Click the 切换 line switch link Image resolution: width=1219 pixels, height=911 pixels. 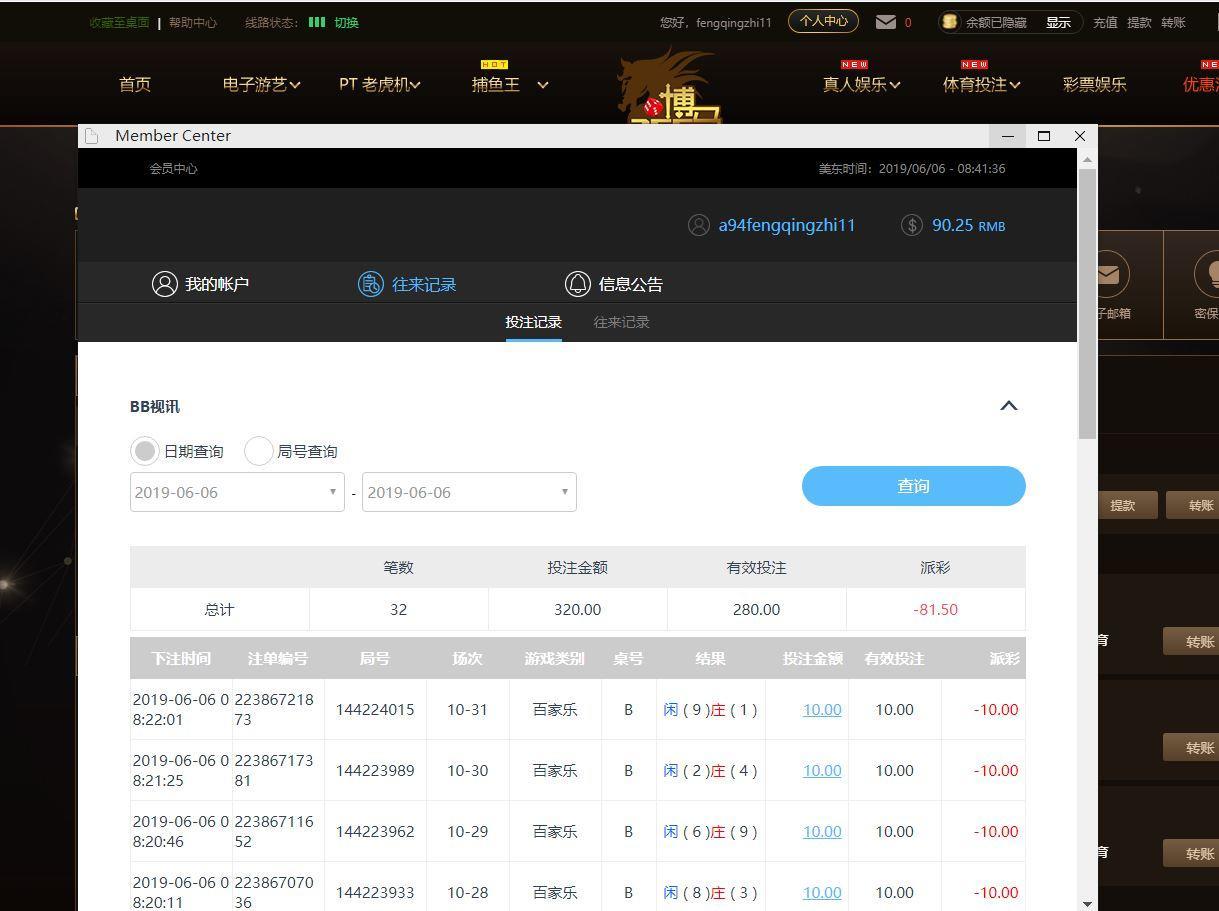pyautogui.click(x=346, y=22)
